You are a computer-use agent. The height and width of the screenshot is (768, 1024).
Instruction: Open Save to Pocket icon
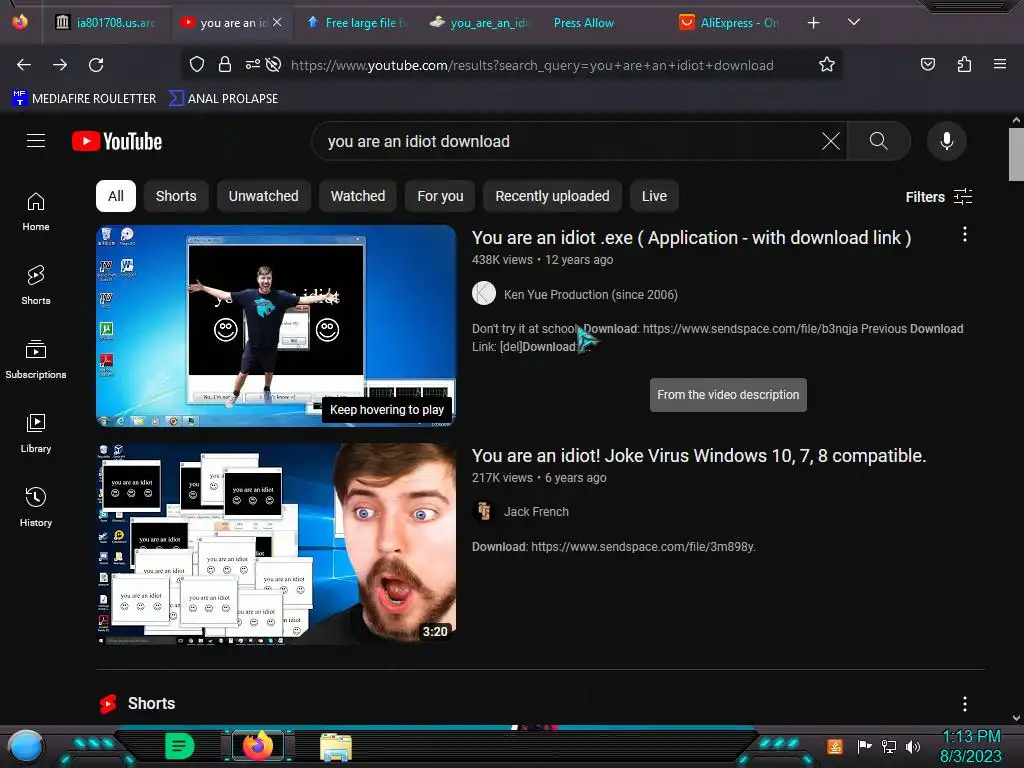tap(927, 65)
